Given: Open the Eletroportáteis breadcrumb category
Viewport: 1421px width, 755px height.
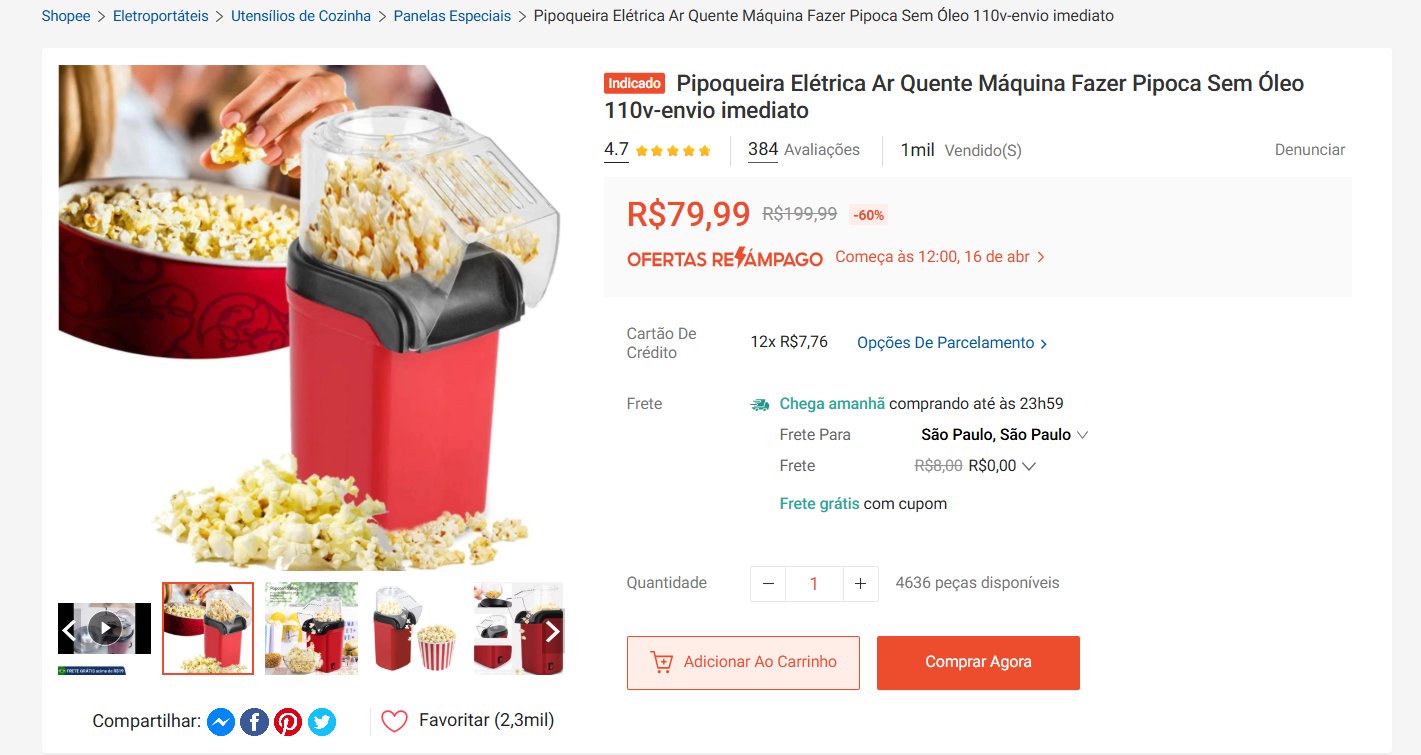Looking at the screenshot, I should pyautogui.click(x=161, y=16).
